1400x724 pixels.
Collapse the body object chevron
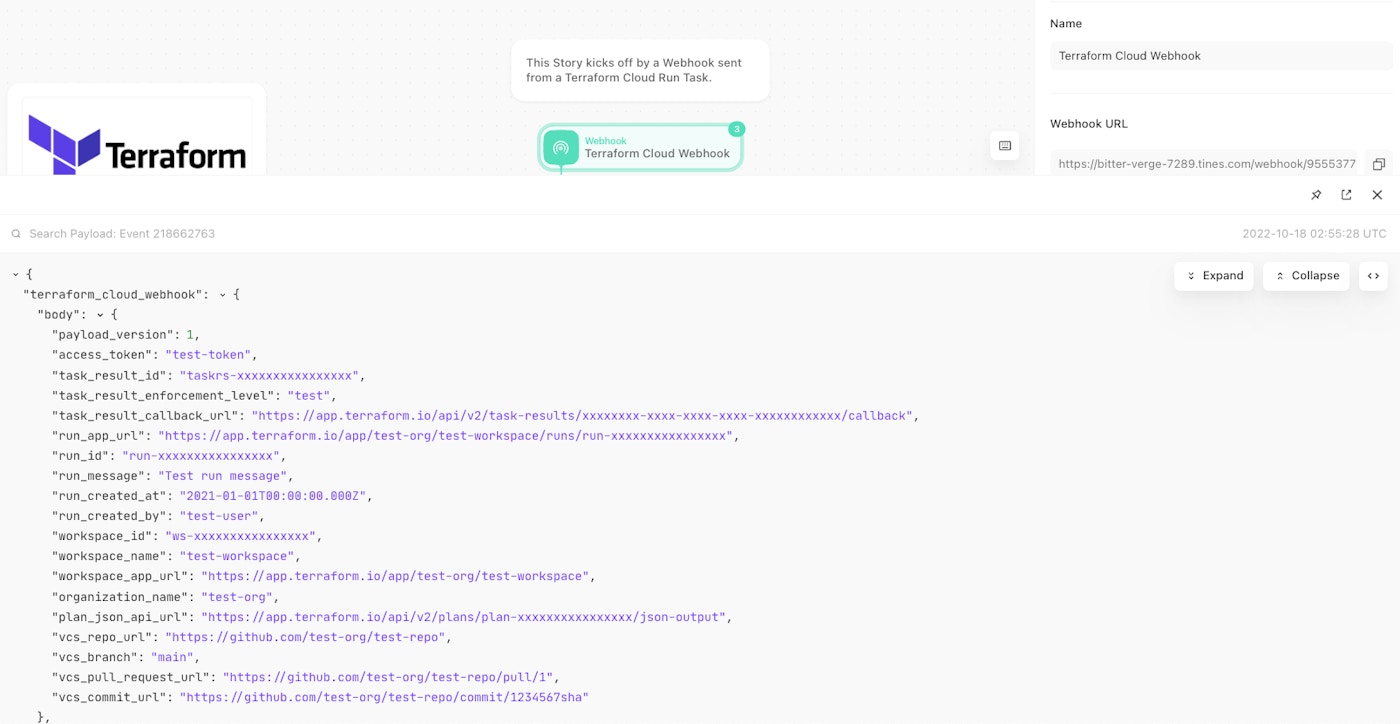(100, 315)
